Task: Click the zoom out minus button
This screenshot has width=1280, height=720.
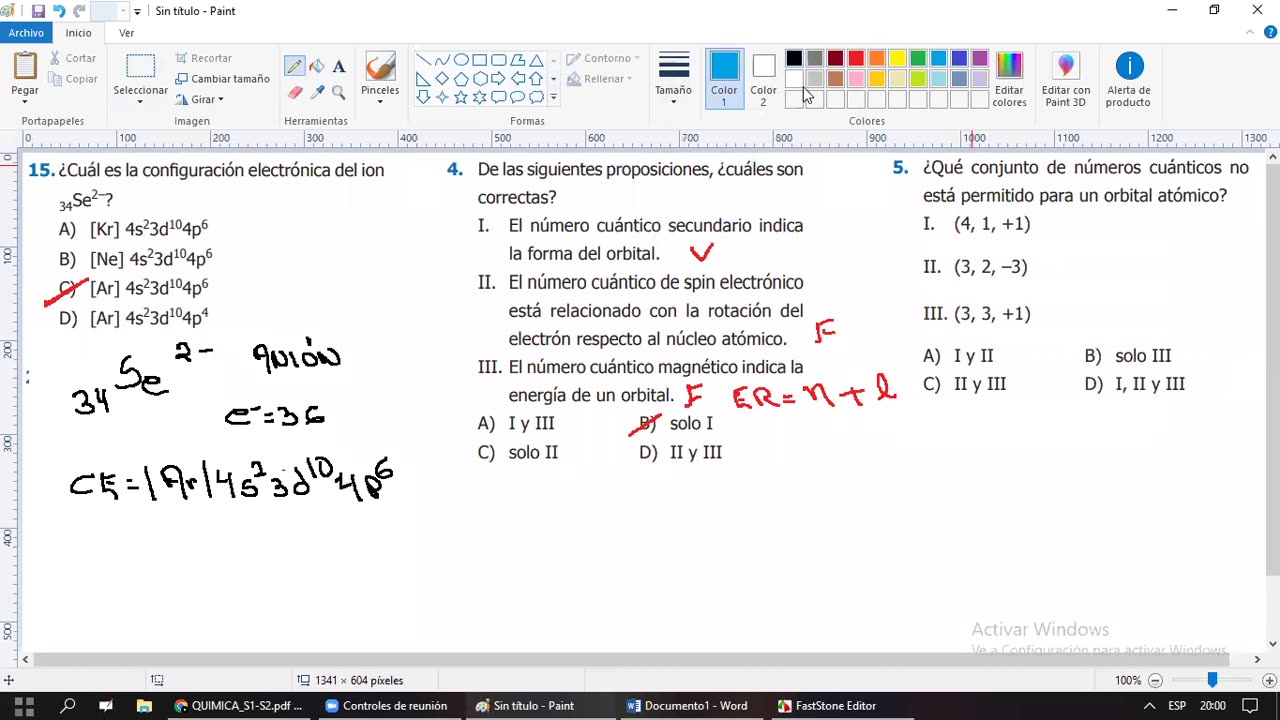Action: point(1155,680)
